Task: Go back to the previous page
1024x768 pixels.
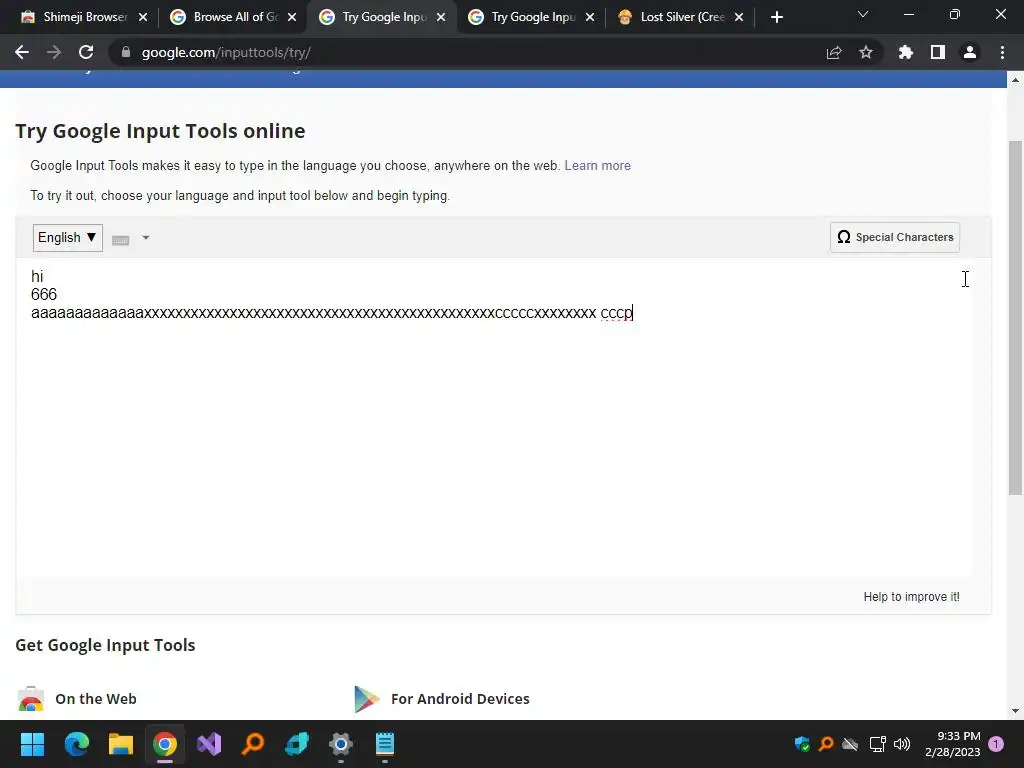Action: [22, 52]
